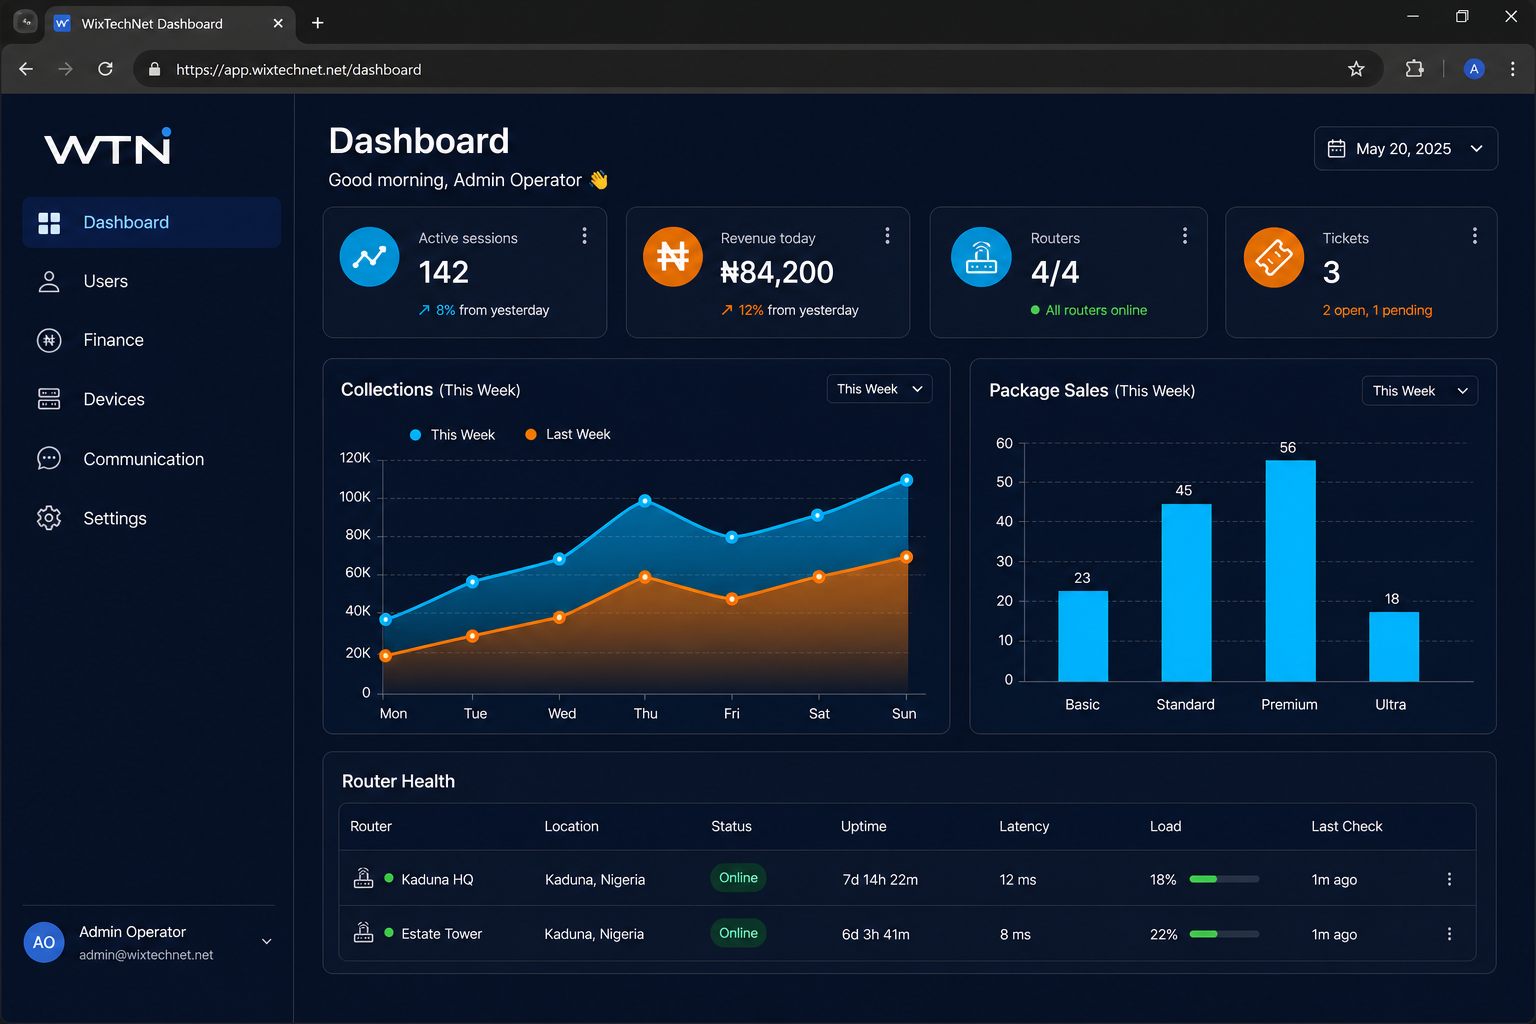
Task: Open row actions for Estate Tower
Action: click(x=1449, y=934)
